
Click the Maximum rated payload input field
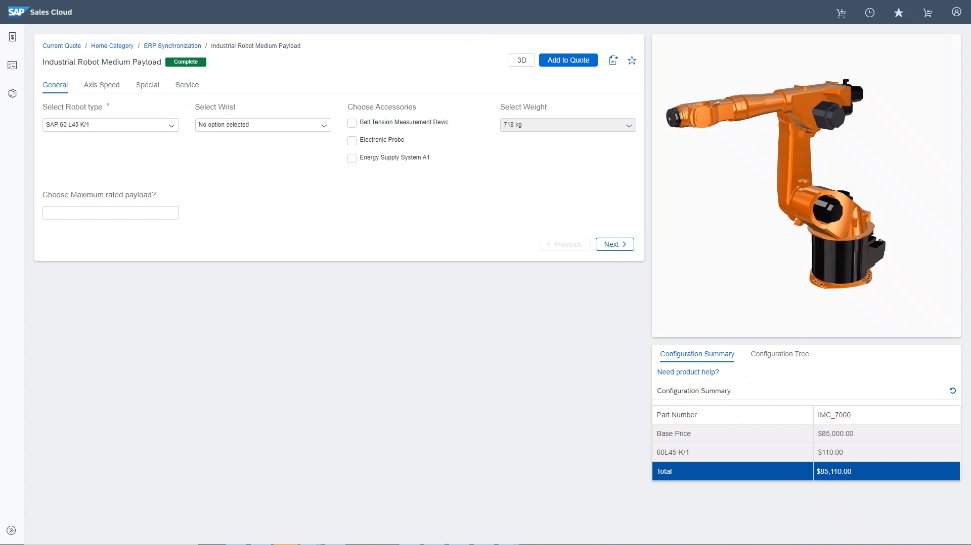(x=110, y=213)
